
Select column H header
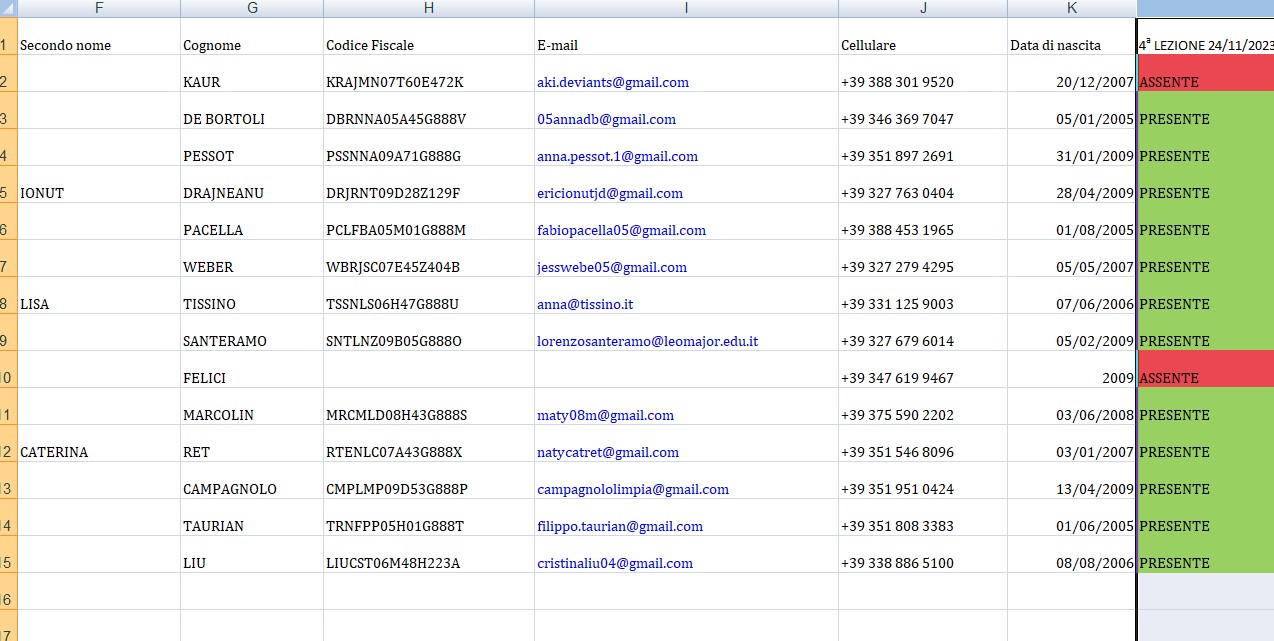point(429,8)
